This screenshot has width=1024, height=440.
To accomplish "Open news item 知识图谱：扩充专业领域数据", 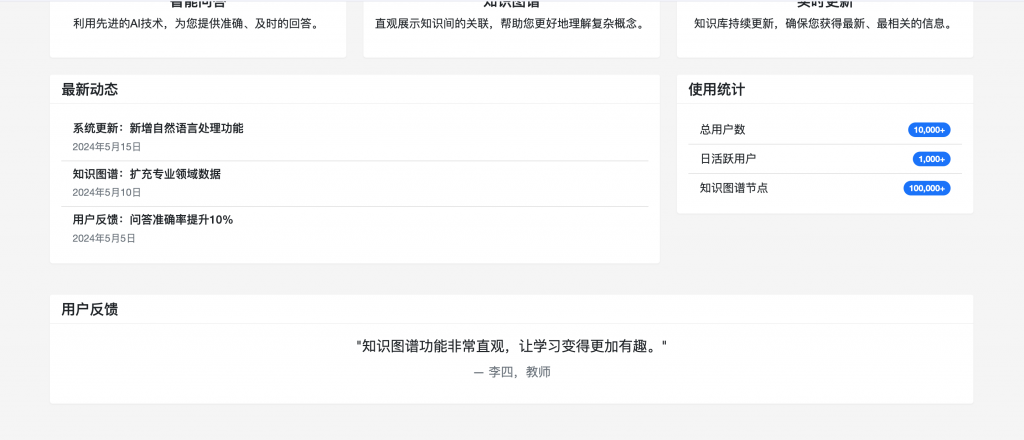I will [x=147, y=174].
